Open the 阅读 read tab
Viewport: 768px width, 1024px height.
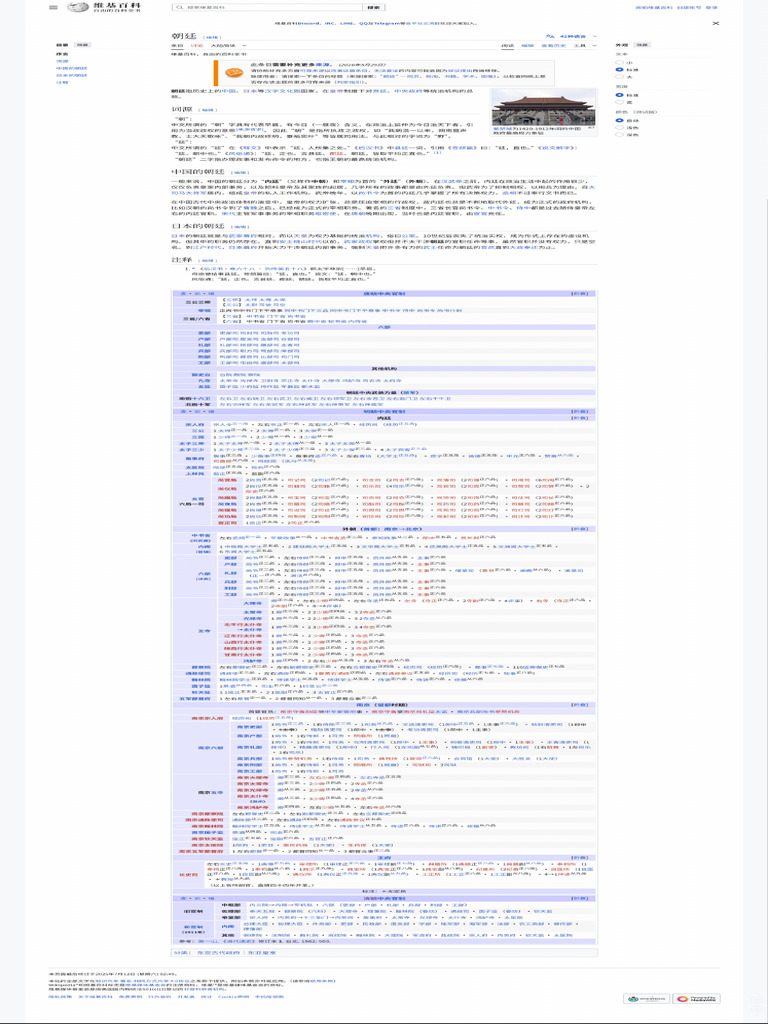(507, 46)
